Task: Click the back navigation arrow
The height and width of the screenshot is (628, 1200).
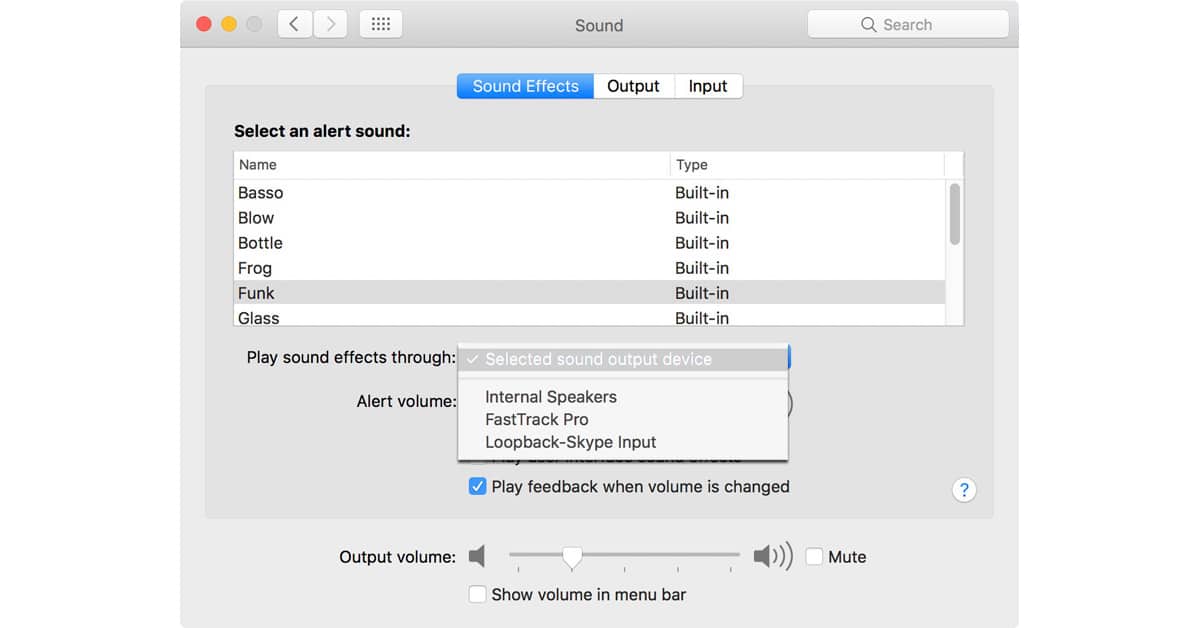Action: [x=294, y=25]
